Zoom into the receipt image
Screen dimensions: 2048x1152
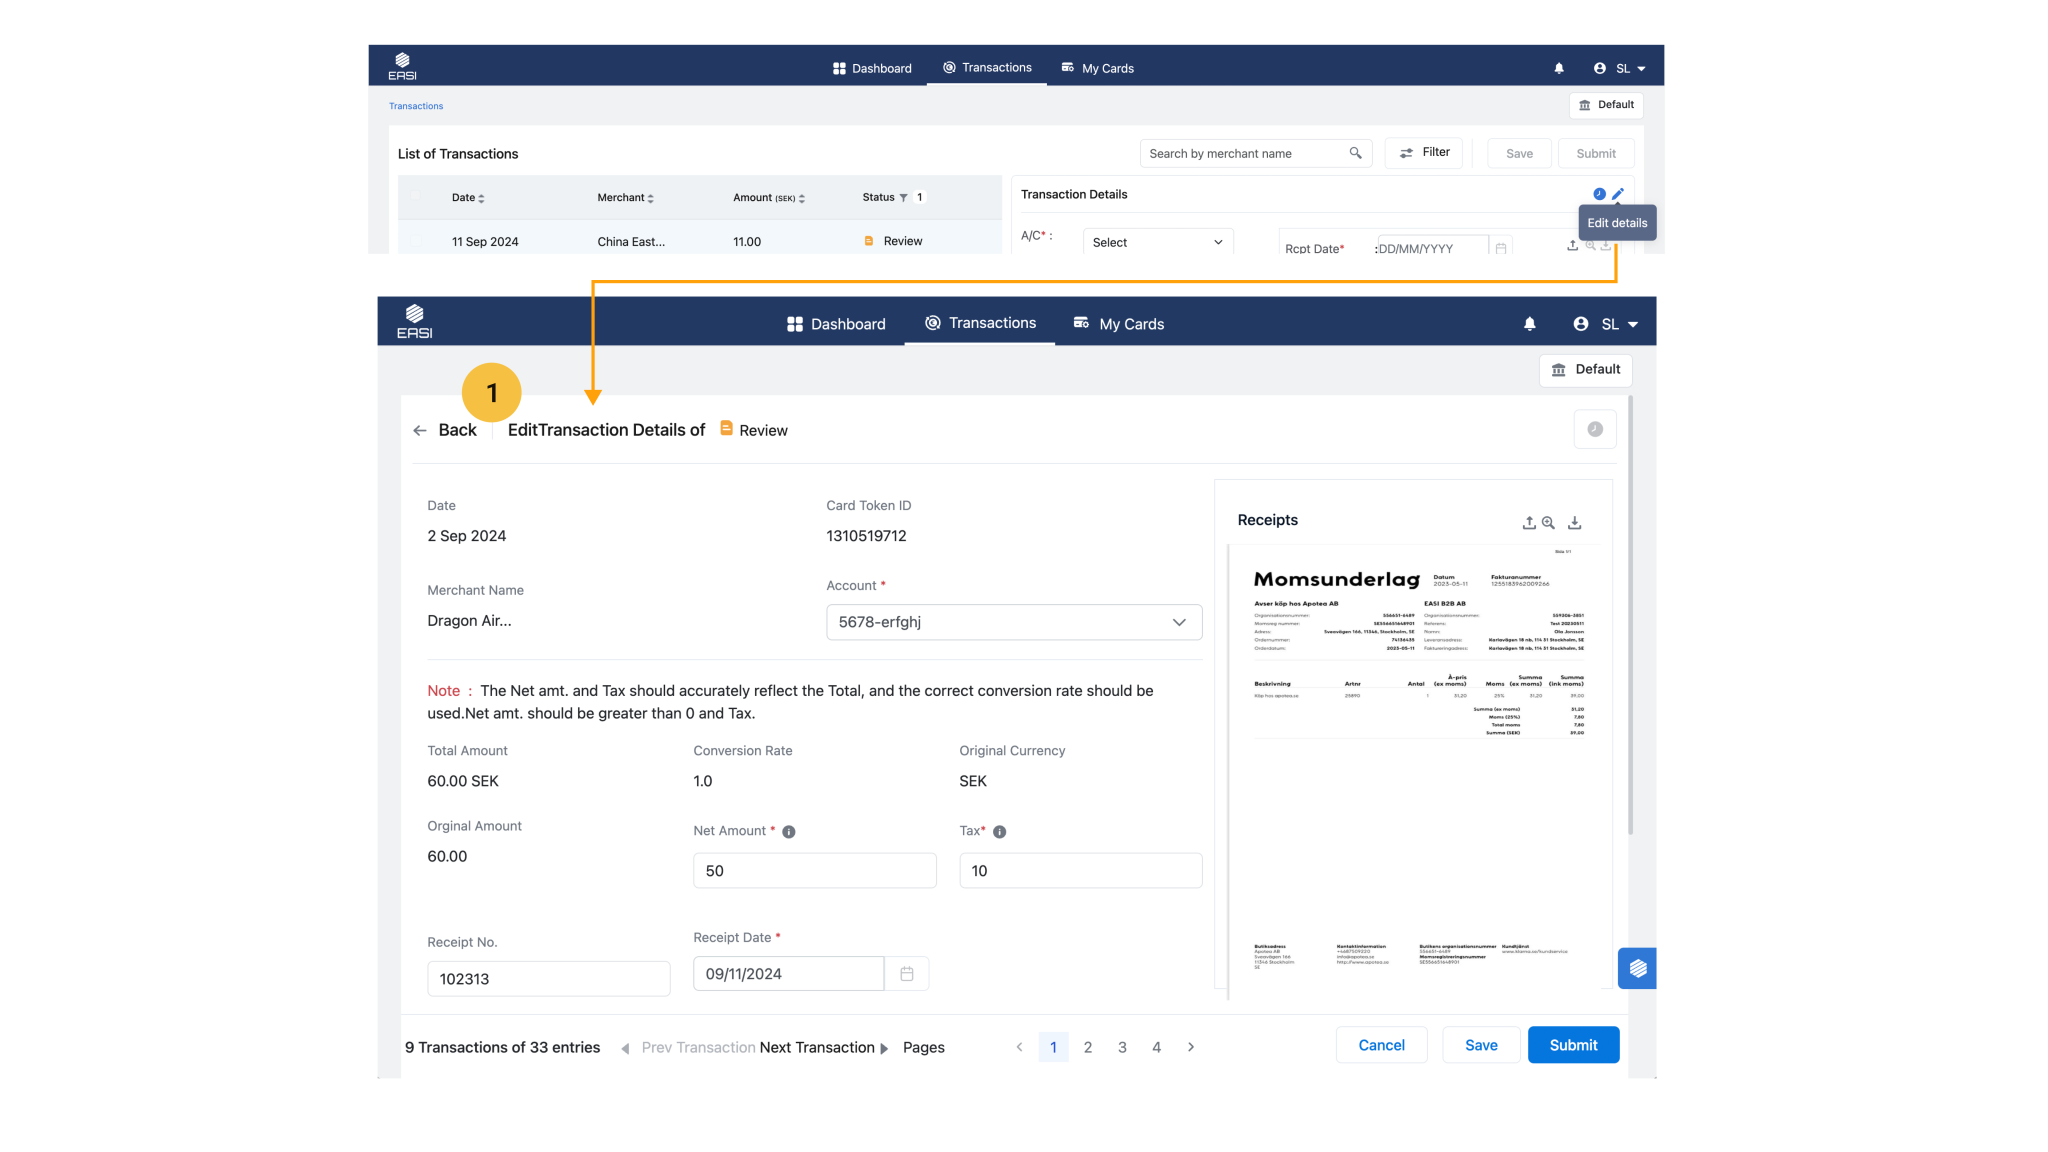click(1548, 523)
